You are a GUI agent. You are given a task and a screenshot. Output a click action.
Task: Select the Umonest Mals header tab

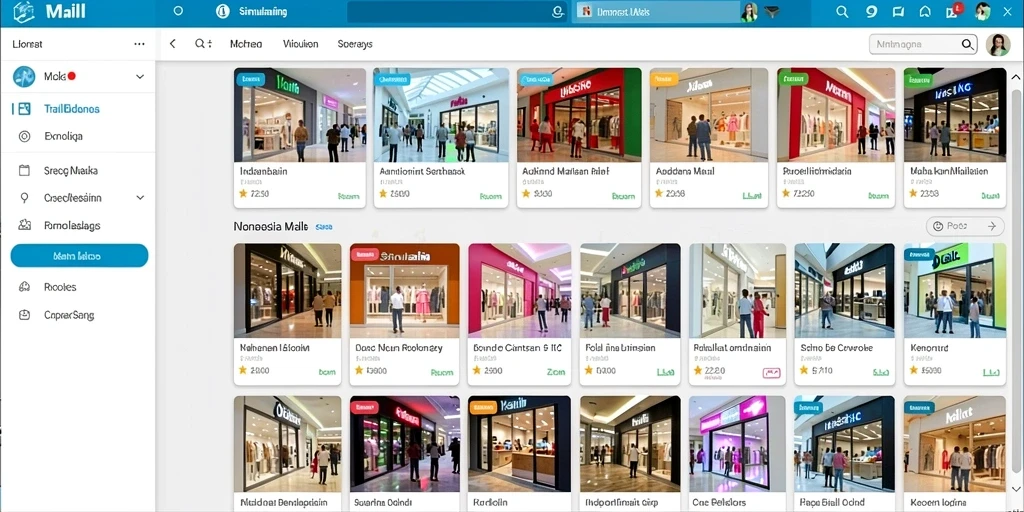(655, 12)
